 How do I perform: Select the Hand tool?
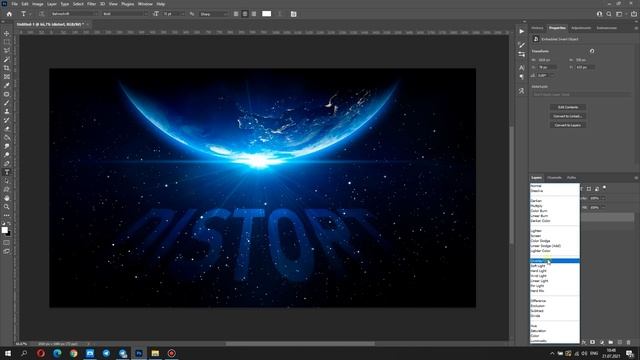coord(7,198)
